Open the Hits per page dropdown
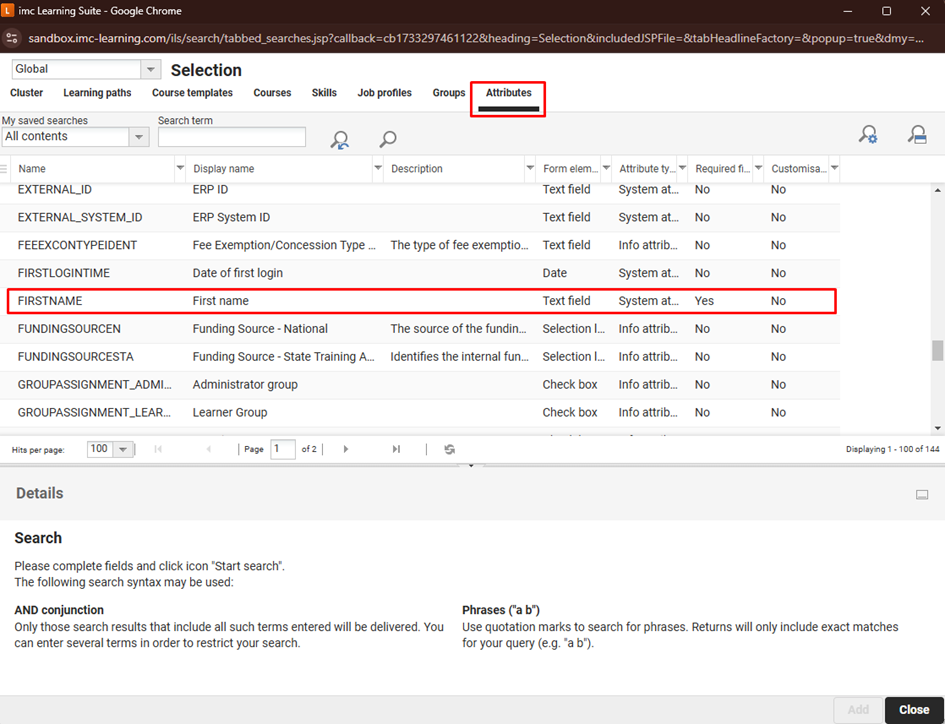The height and width of the screenshot is (724, 945). pyautogui.click(x=123, y=450)
